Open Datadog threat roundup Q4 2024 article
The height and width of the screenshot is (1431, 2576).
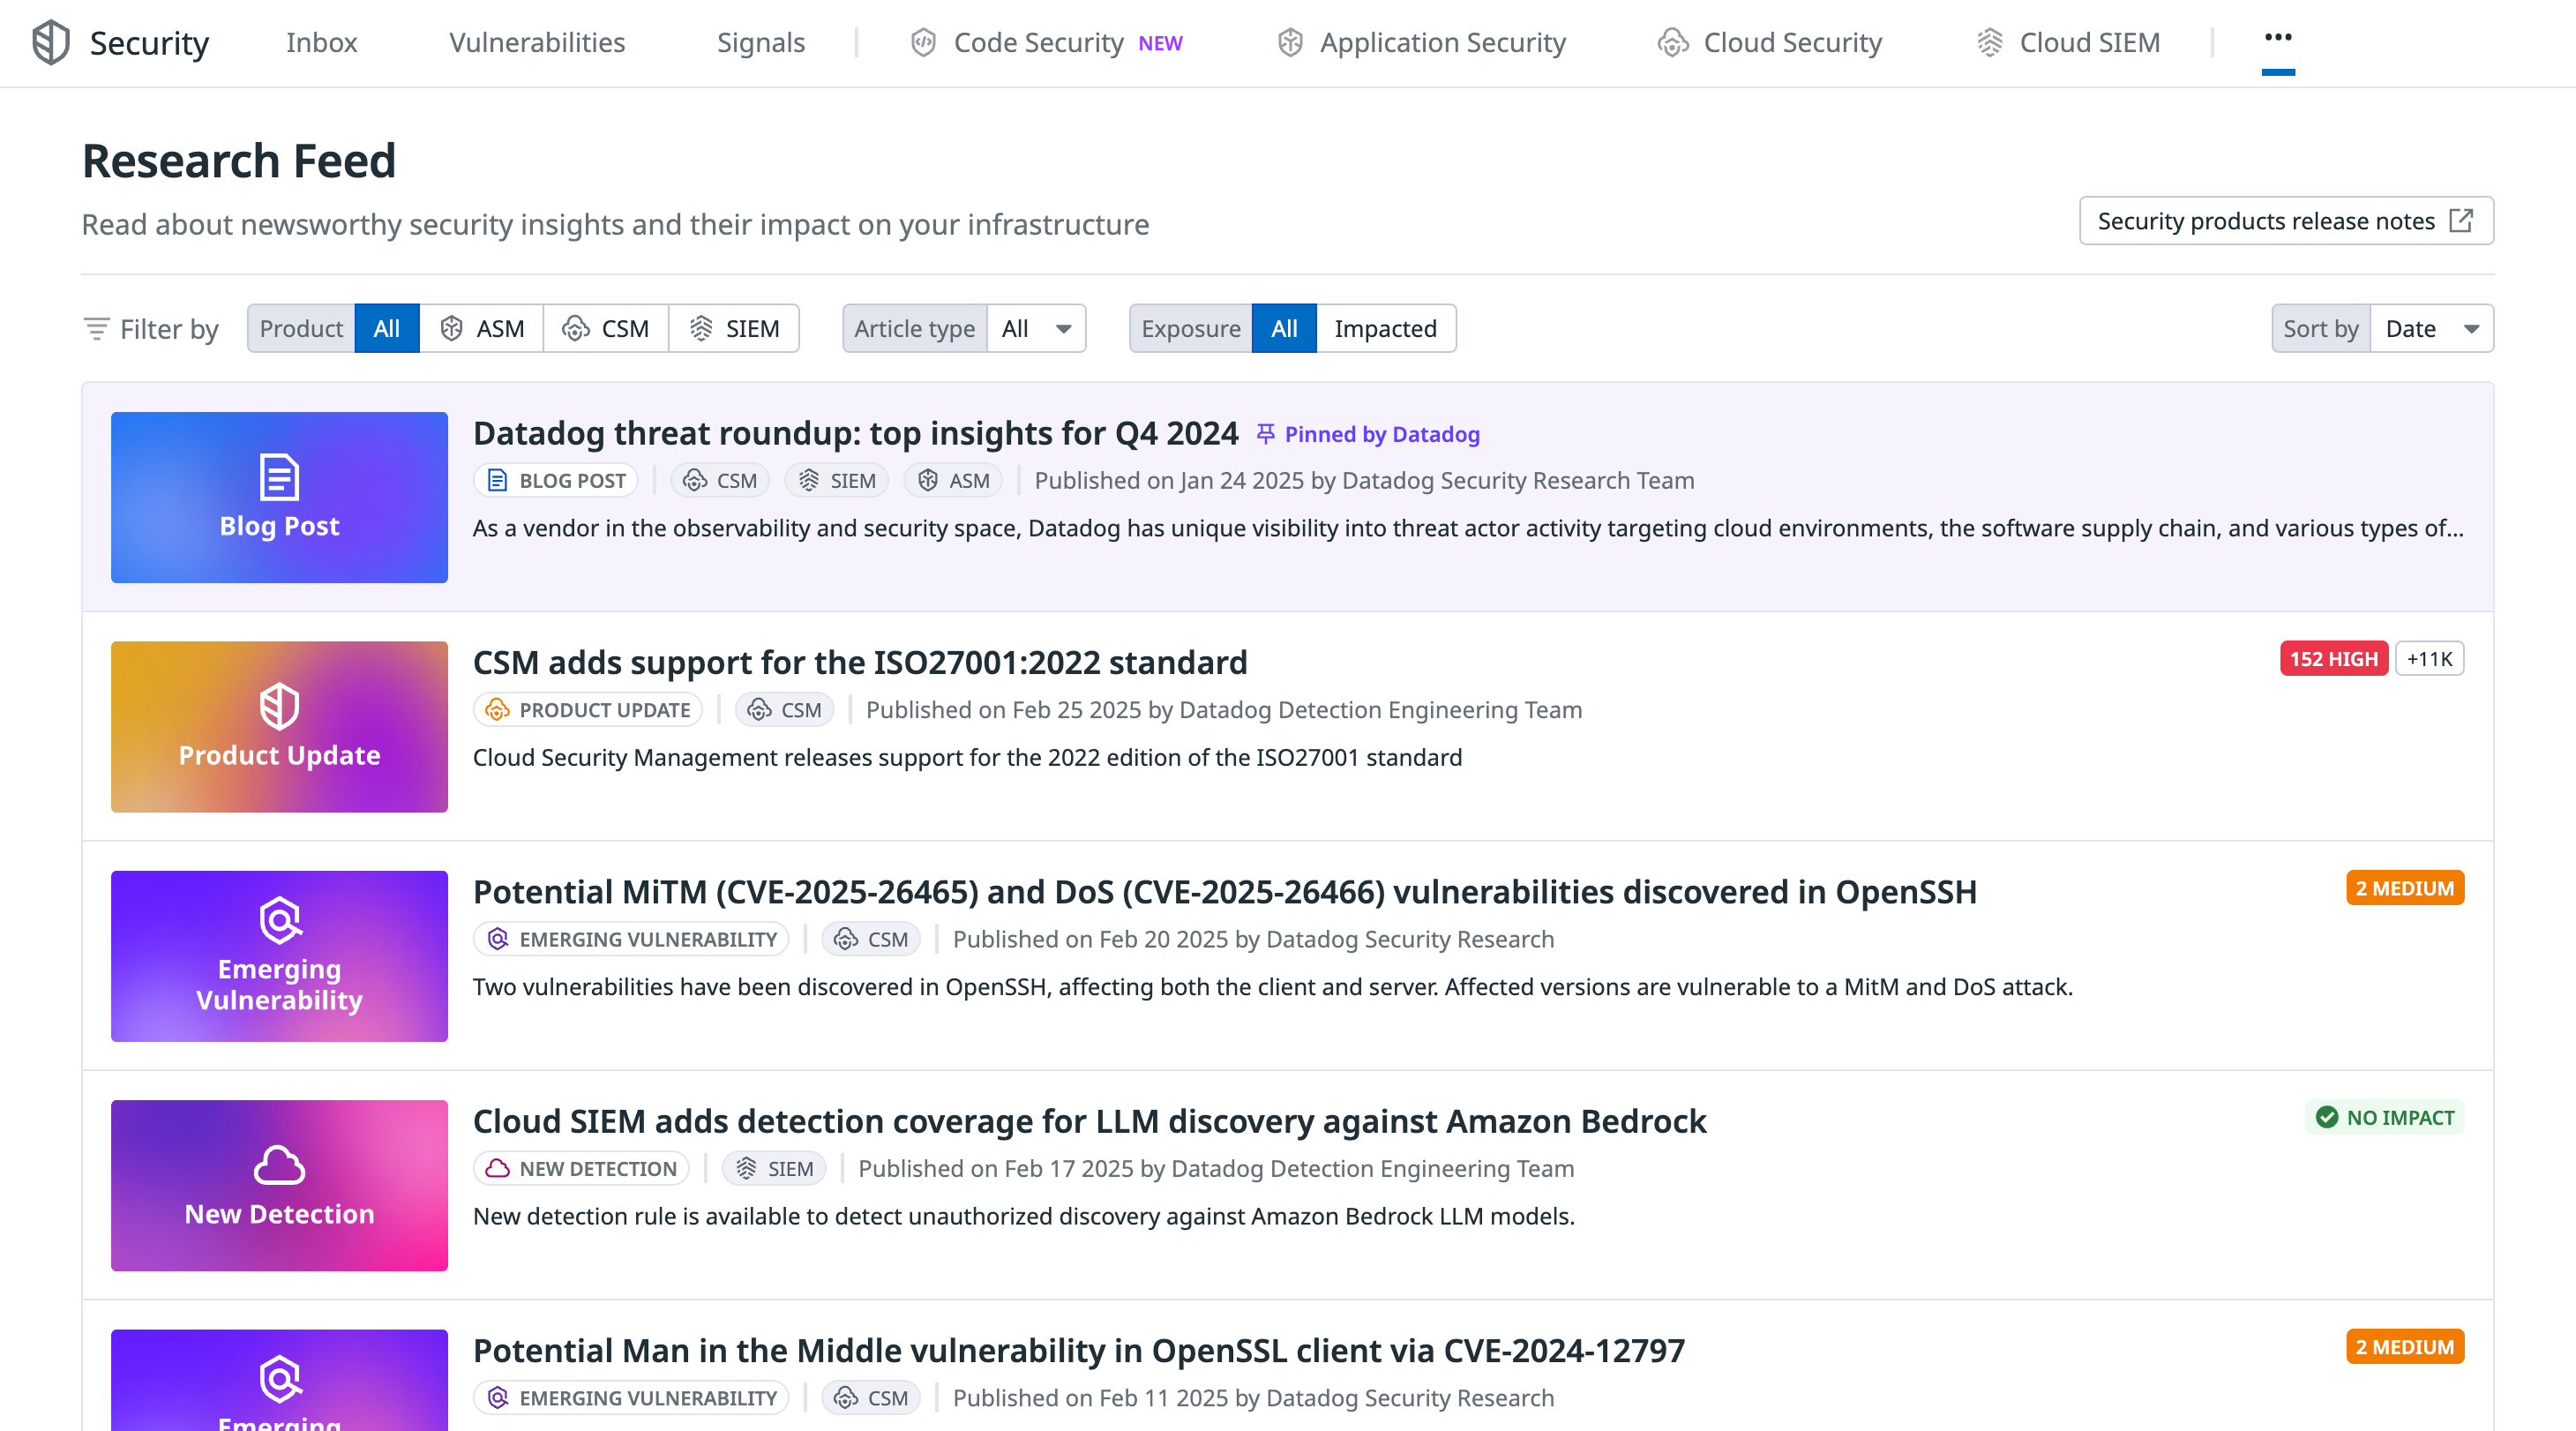[x=855, y=434]
